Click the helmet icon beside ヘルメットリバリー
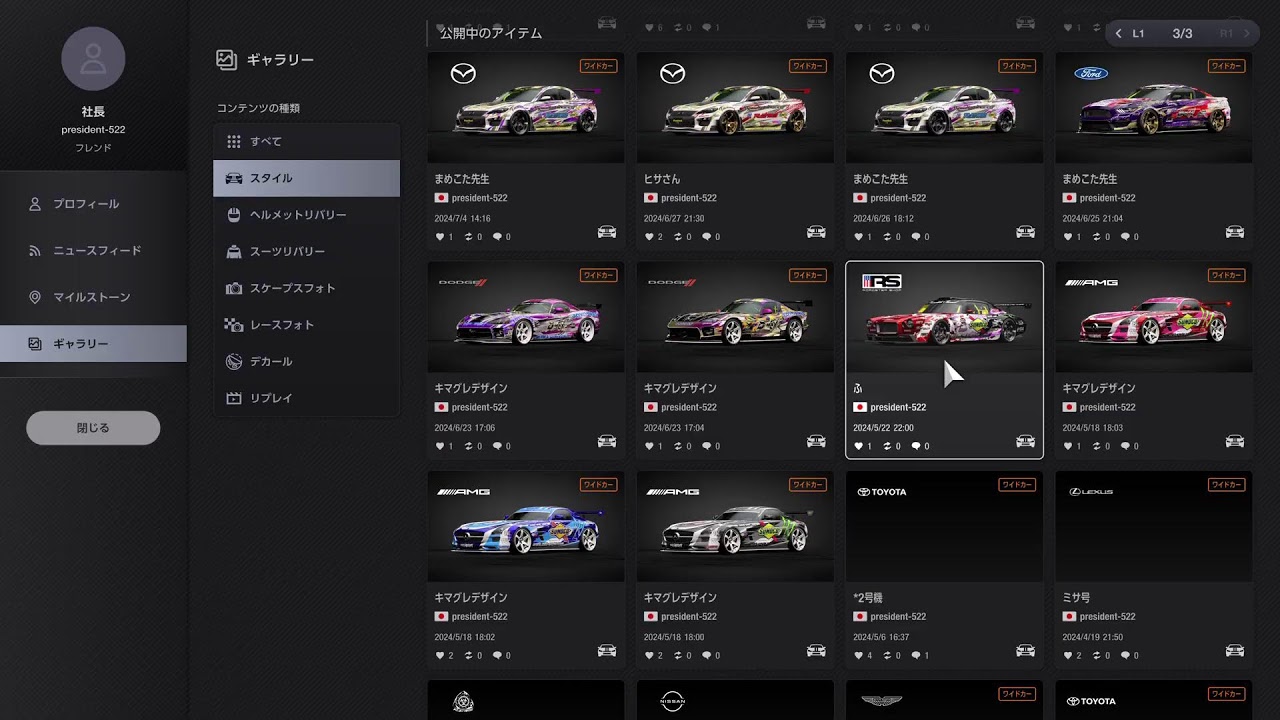 point(234,215)
